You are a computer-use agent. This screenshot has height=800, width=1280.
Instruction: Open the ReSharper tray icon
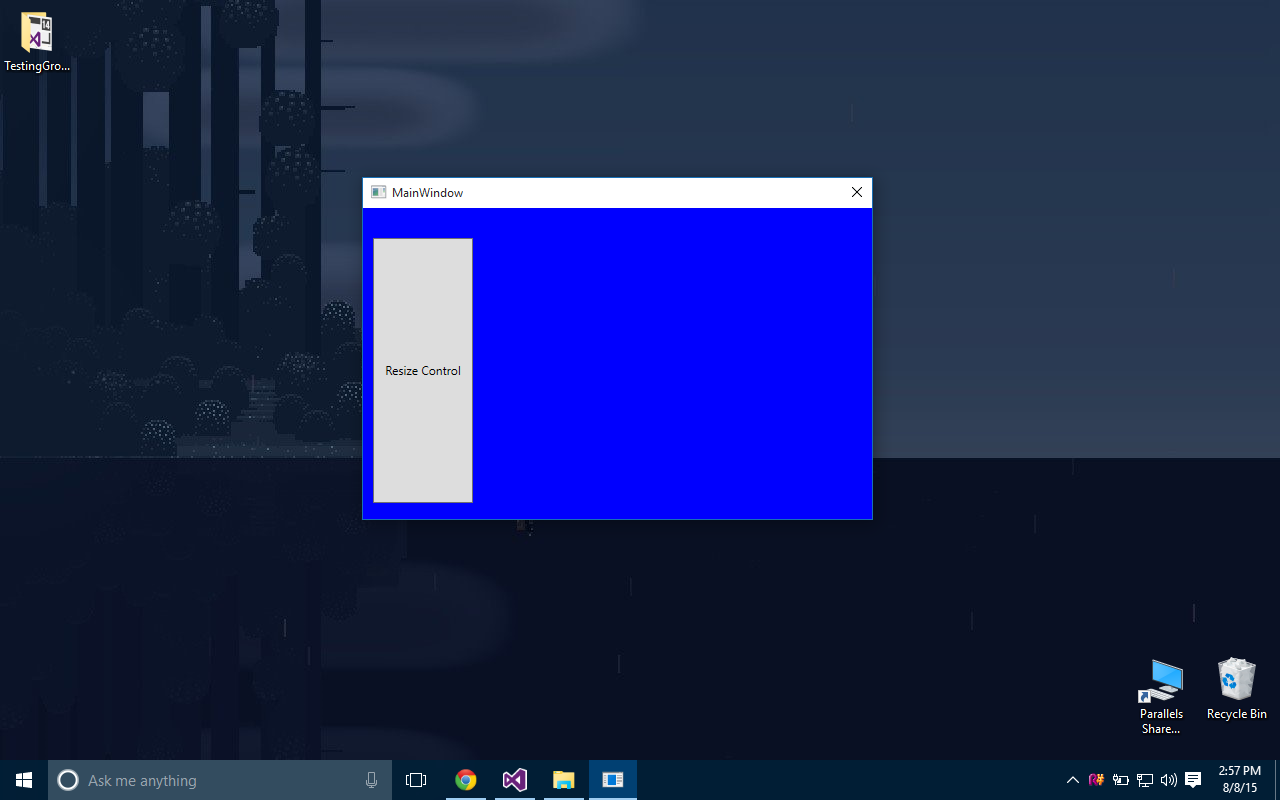[x=1096, y=779]
